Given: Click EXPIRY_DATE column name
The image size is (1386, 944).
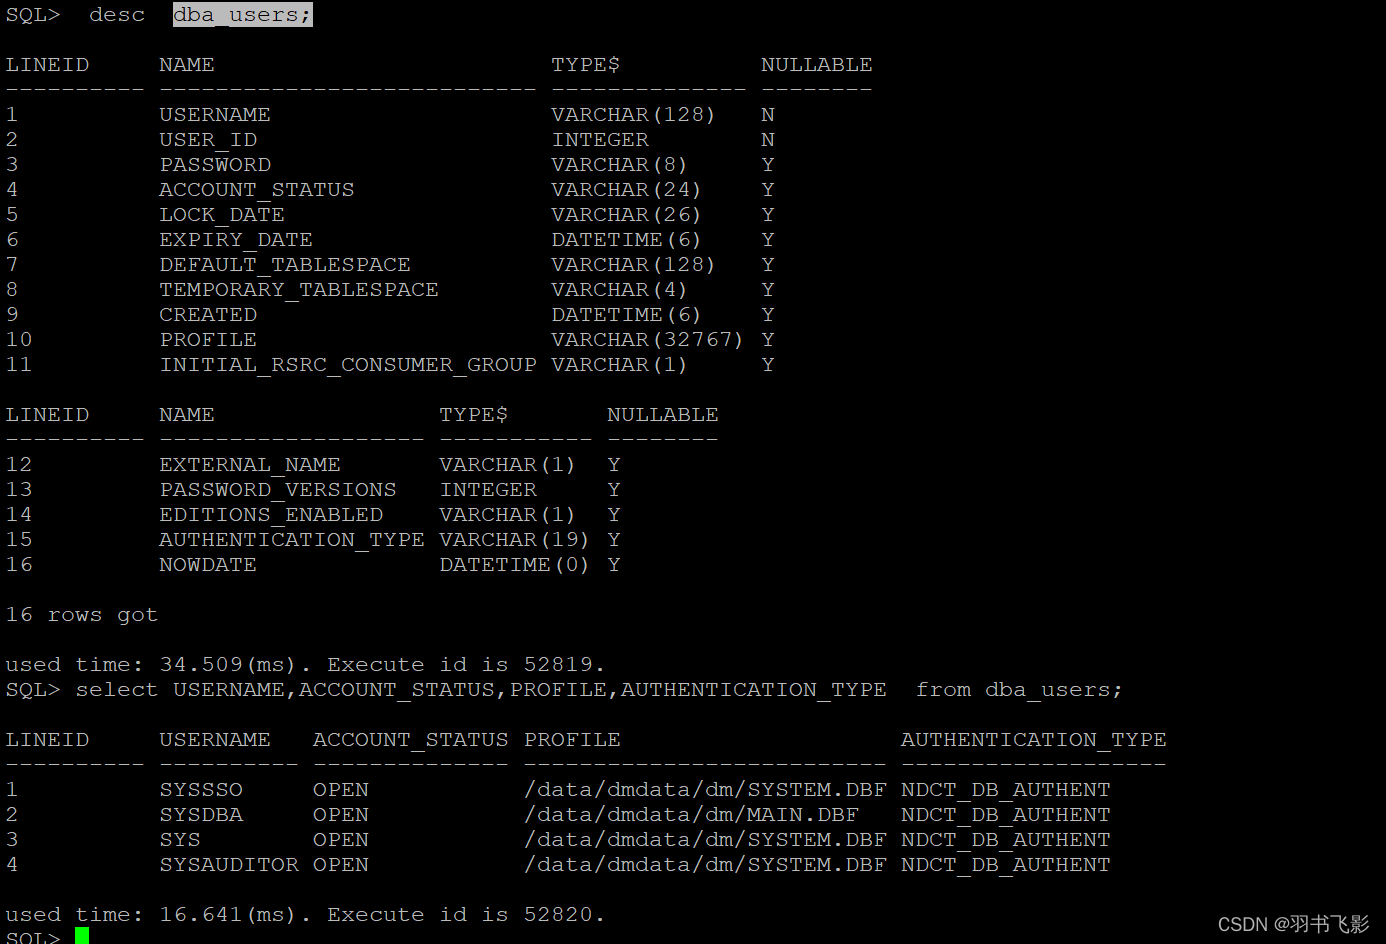Looking at the screenshot, I should point(236,240).
